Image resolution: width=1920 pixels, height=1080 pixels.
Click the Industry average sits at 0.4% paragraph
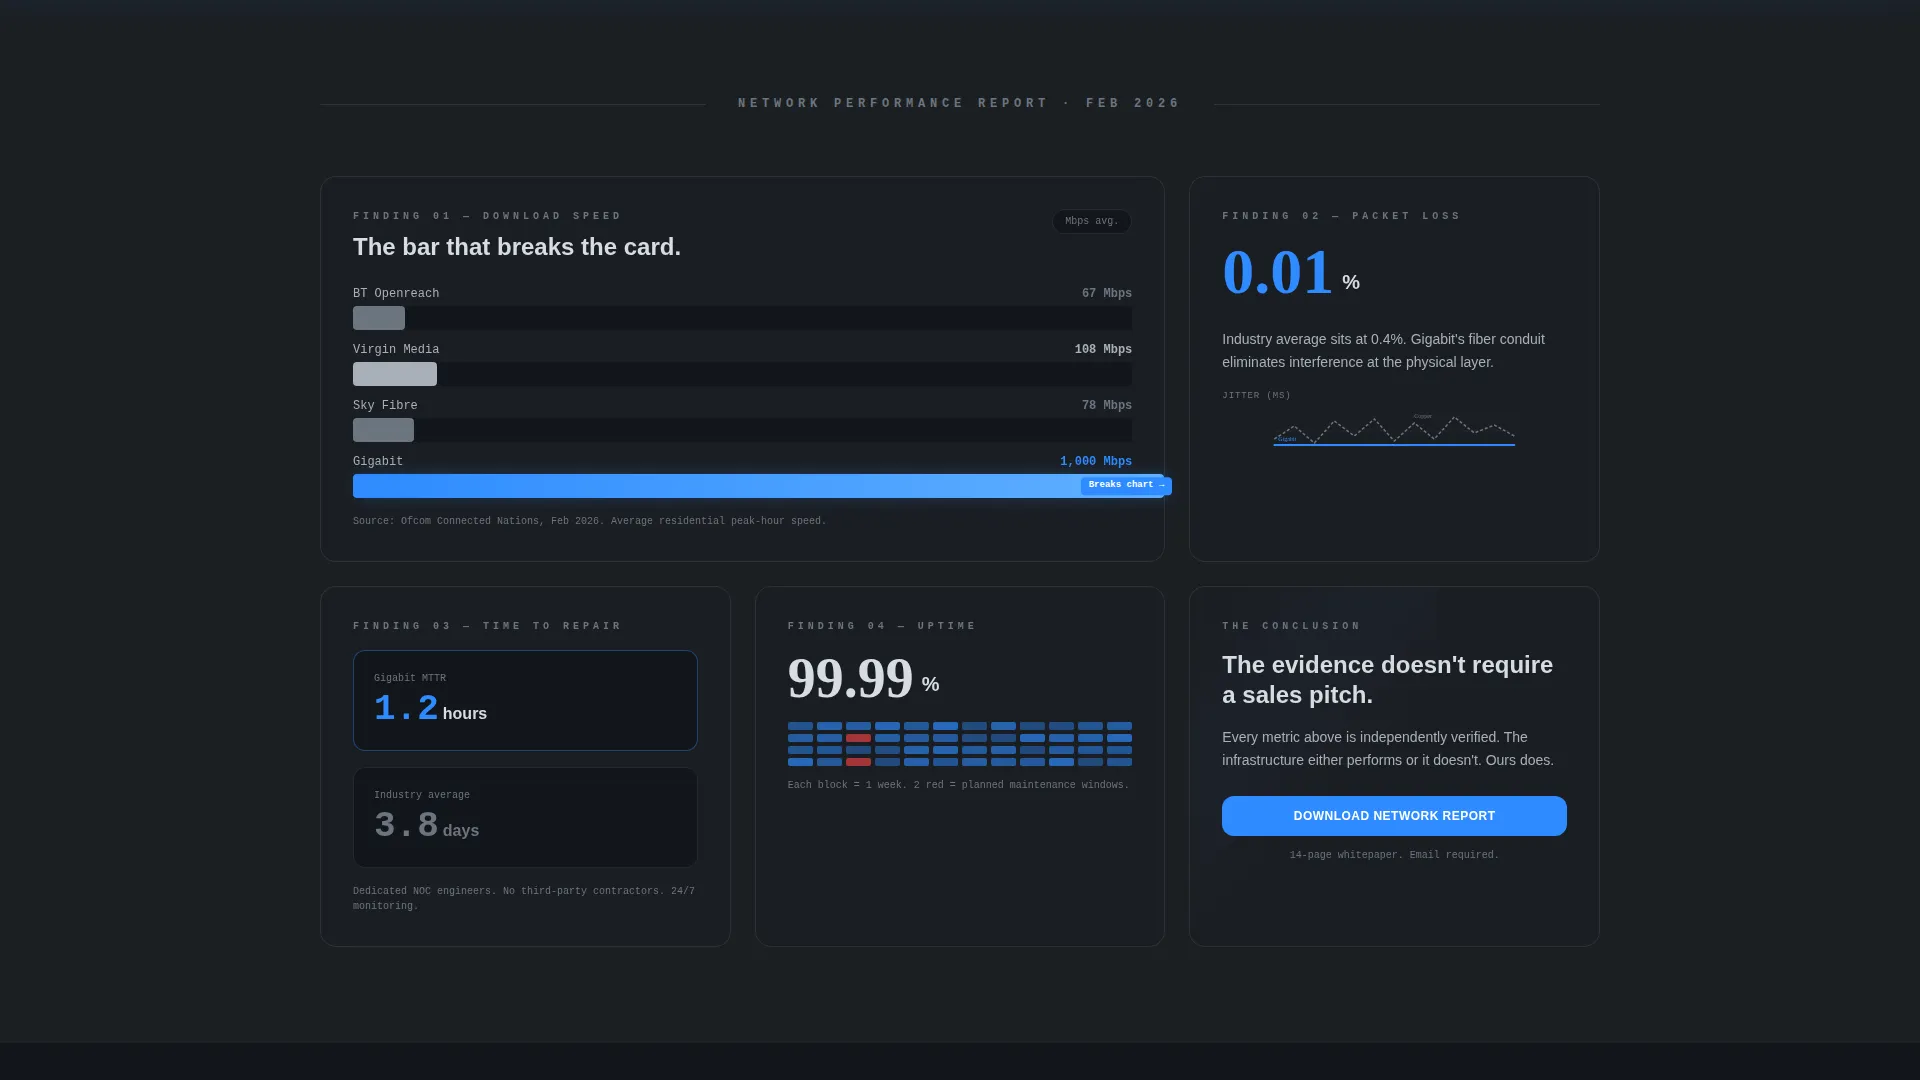(x=1383, y=351)
